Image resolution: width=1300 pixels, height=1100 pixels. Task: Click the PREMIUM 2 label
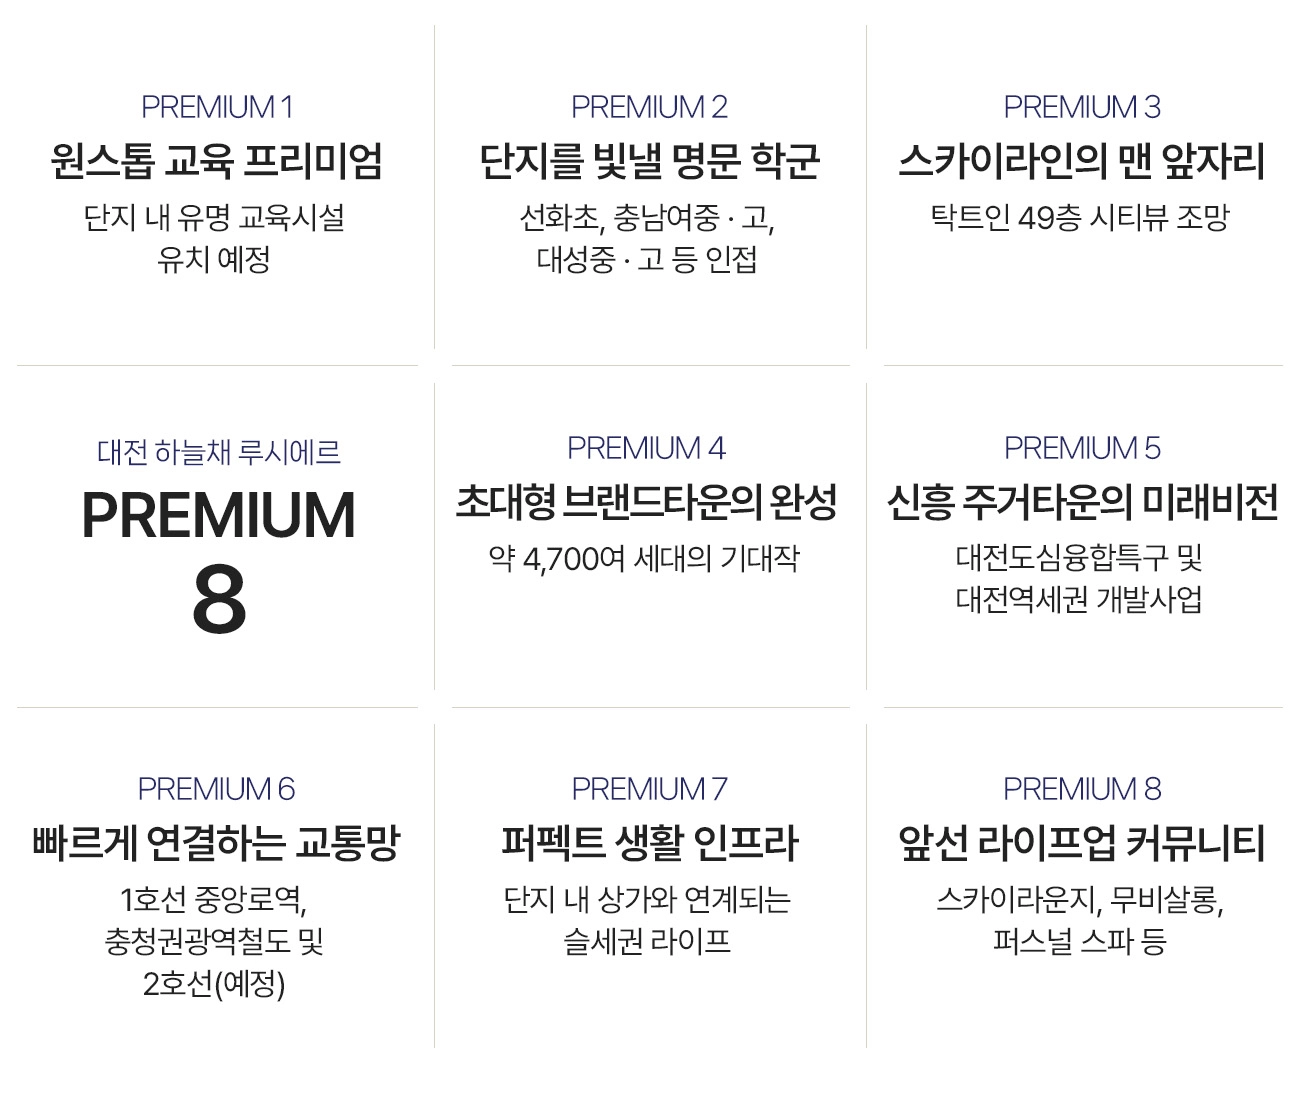pyautogui.click(x=649, y=107)
